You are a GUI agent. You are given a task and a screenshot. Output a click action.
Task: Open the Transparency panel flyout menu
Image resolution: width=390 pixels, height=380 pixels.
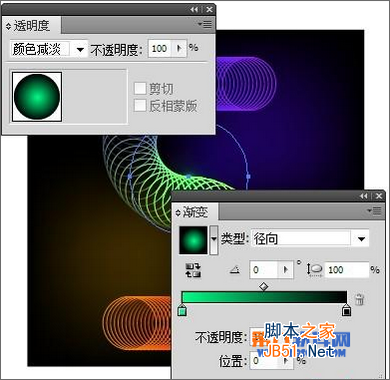pos(205,24)
